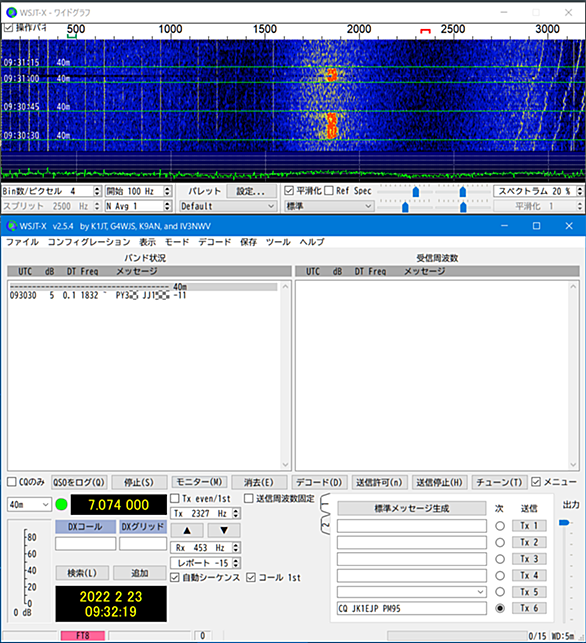The height and width of the screenshot is (643, 586).
Task: Click the up arrow frequency shift button
Action: 187,530
